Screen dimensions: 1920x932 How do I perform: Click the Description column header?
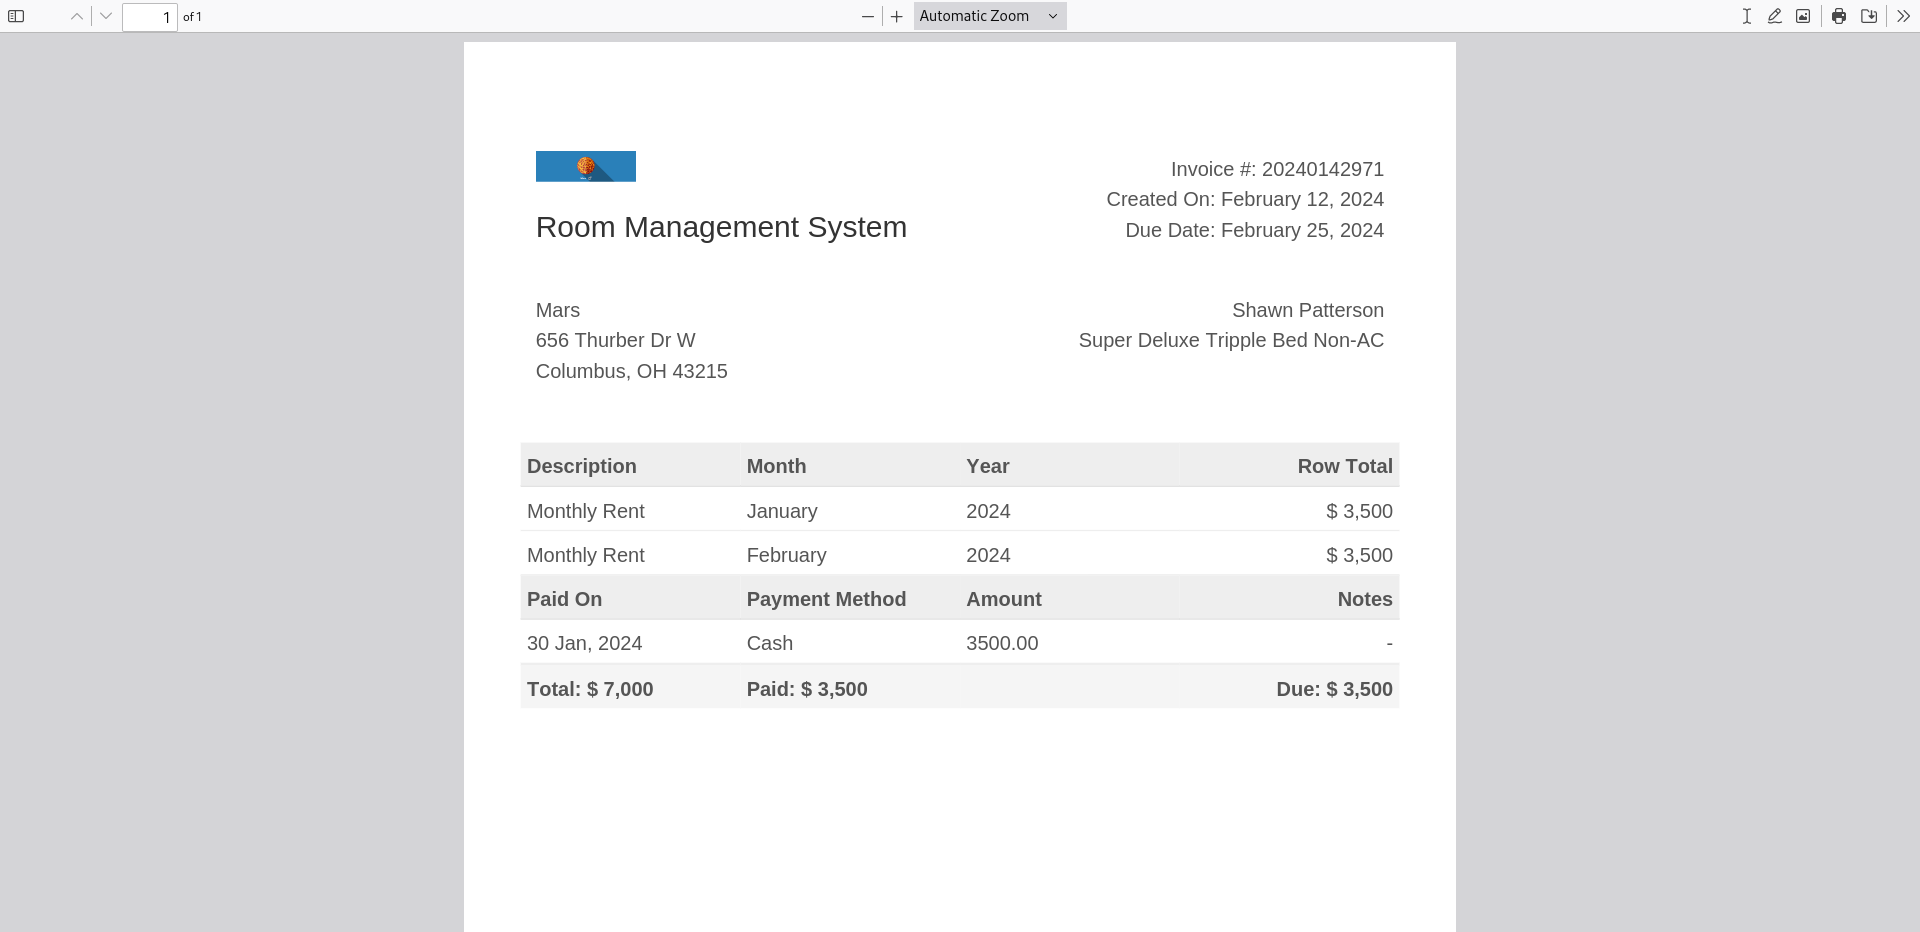click(x=582, y=466)
